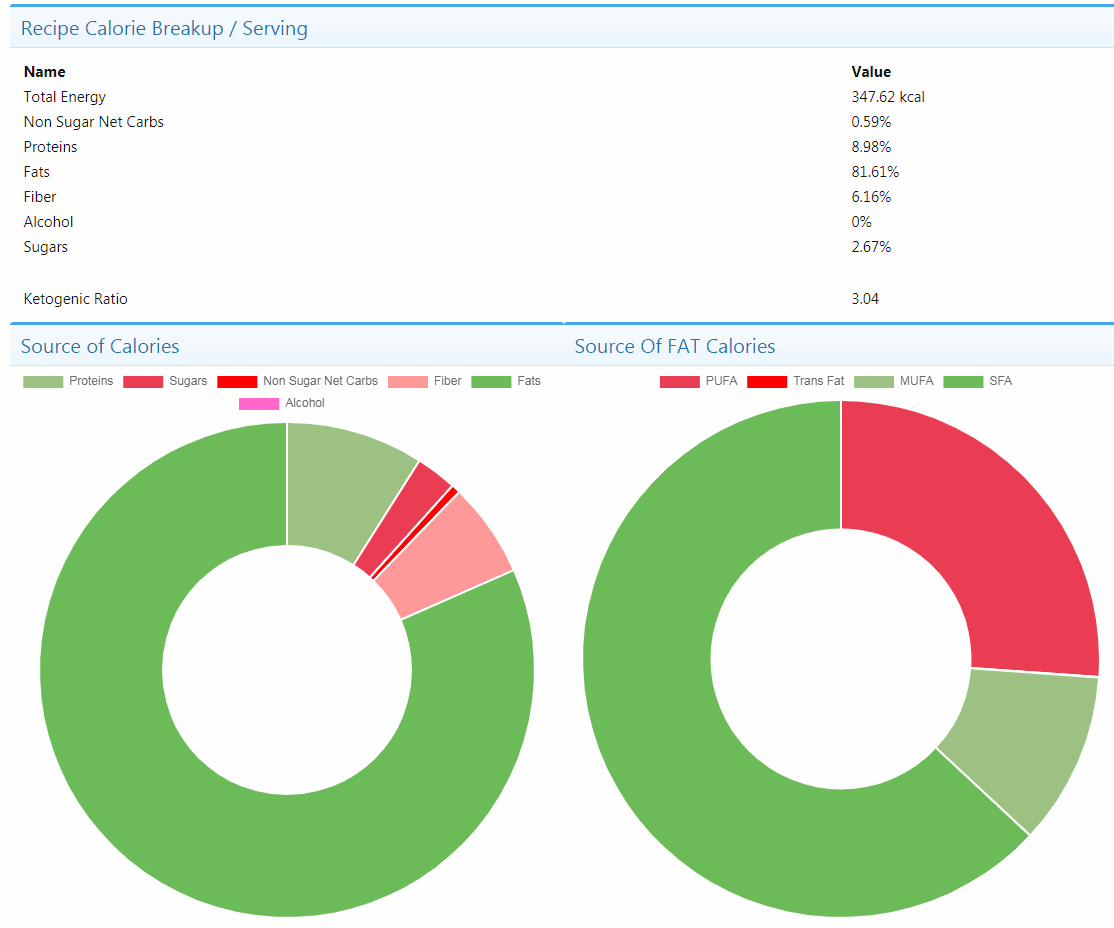Viewport: 1114px width, 928px height.
Task: Select the "Fiber" row label in the table
Action: pyautogui.click(x=40, y=197)
